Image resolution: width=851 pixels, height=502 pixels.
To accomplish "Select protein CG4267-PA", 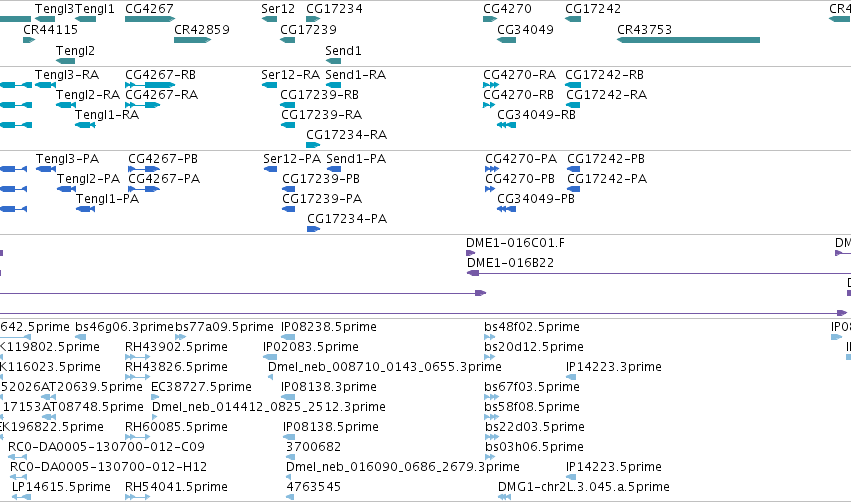I will (x=164, y=179).
